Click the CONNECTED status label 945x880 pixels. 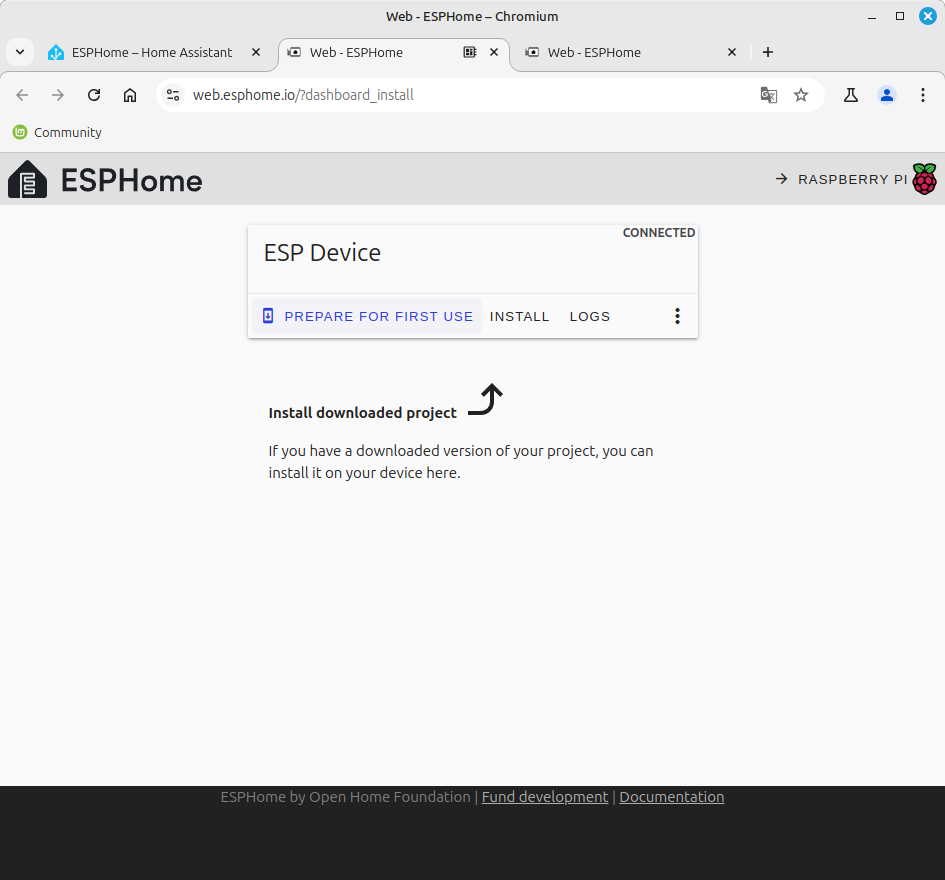[659, 233]
